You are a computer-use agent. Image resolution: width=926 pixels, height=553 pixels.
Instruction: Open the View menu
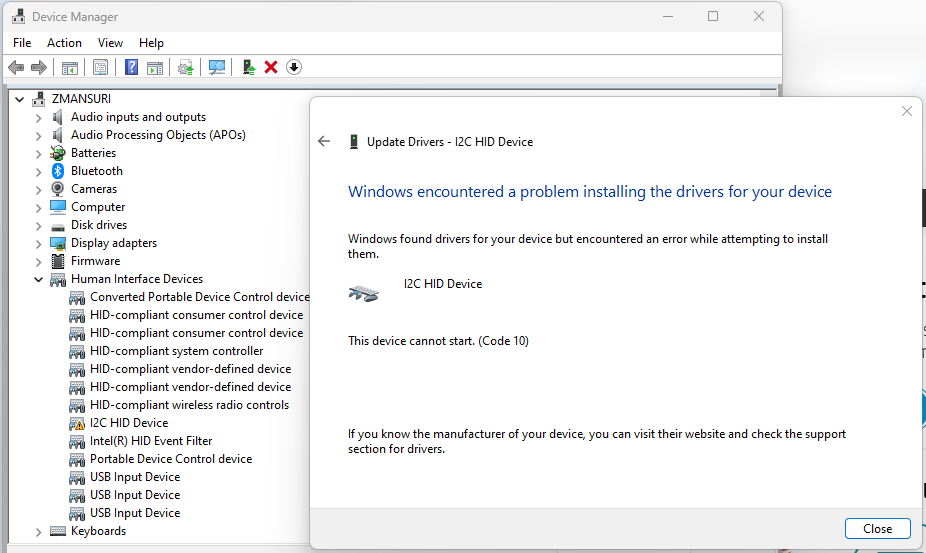[110, 43]
